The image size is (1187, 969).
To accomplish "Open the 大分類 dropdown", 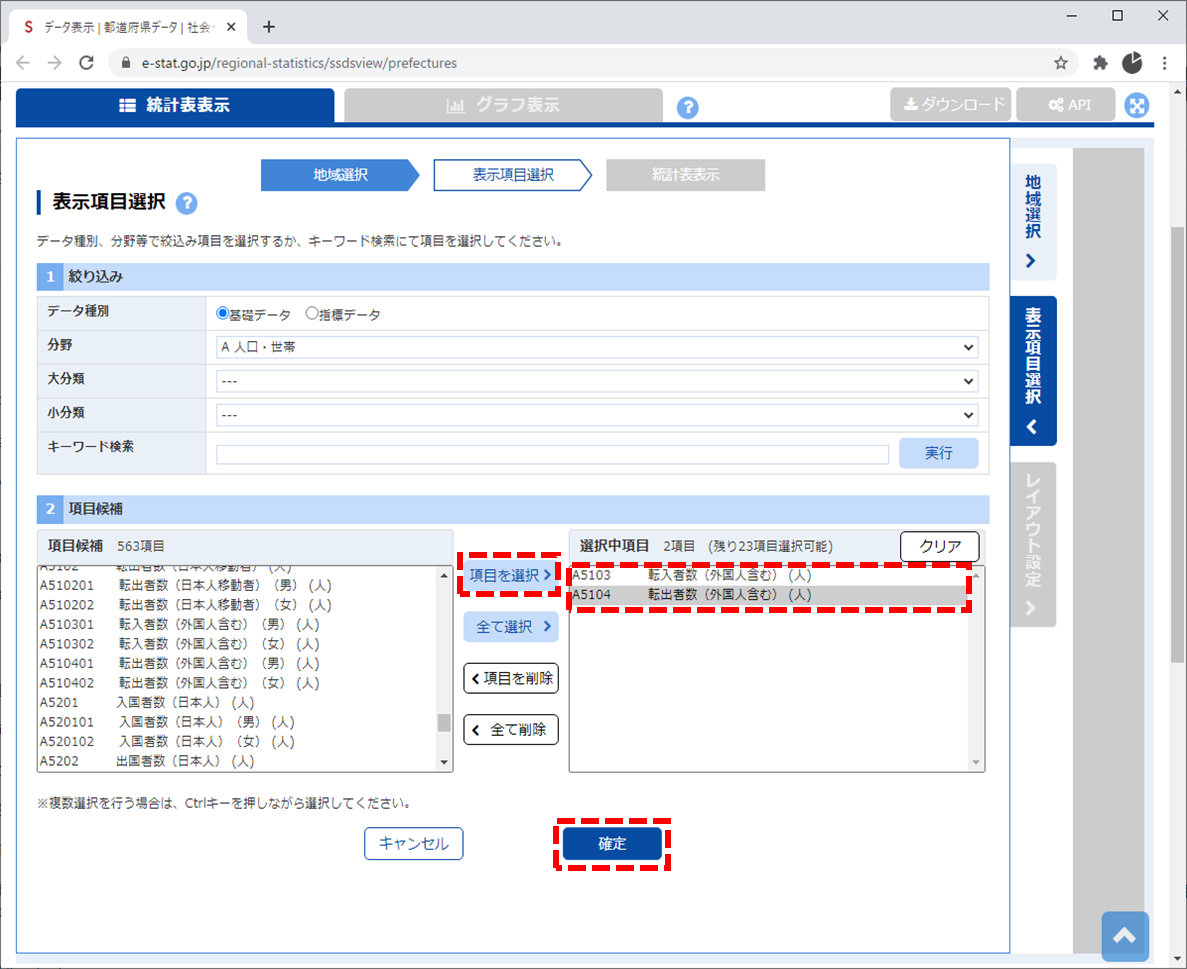I will tap(597, 381).
